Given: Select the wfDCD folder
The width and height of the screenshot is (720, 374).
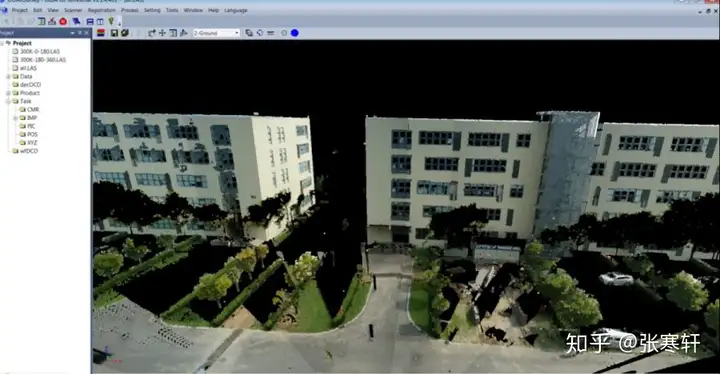Looking at the screenshot, I should (x=29, y=151).
